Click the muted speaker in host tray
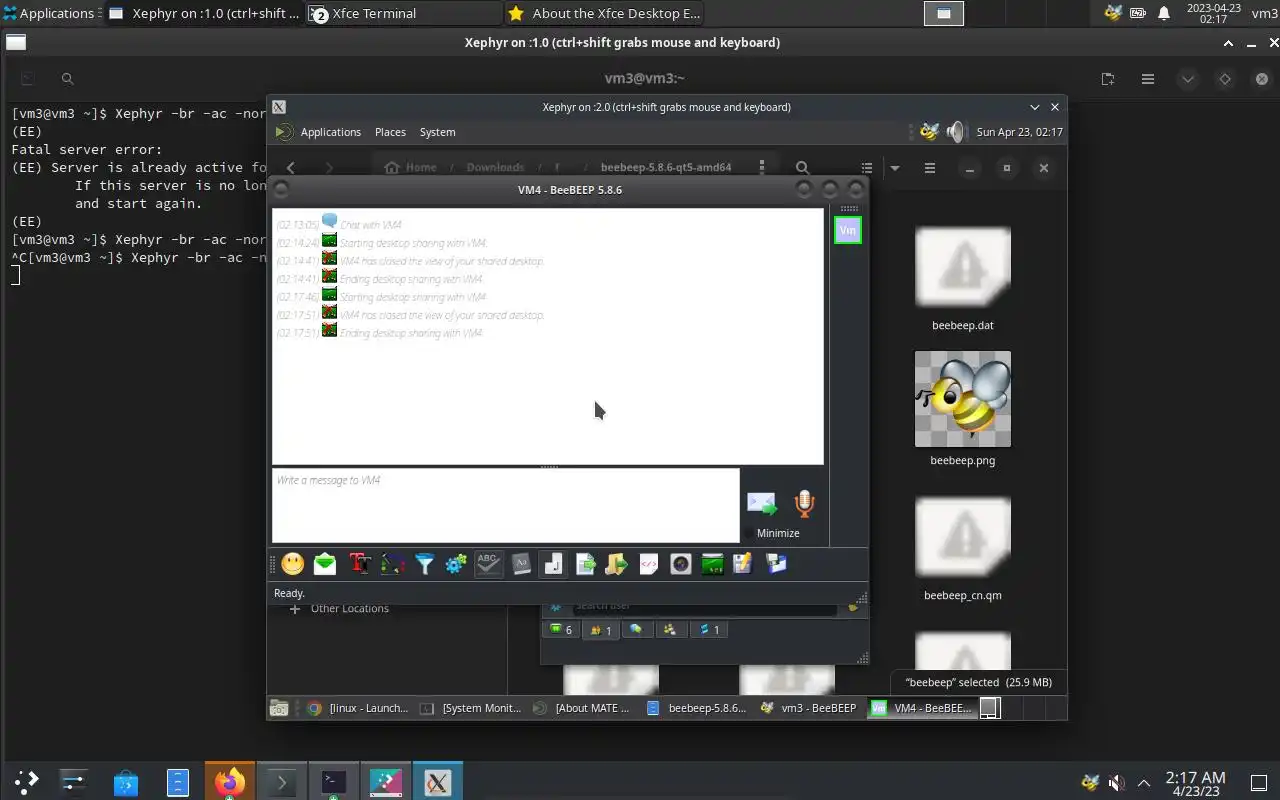The width and height of the screenshot is (1280, 800). [x=1117, y=782]
